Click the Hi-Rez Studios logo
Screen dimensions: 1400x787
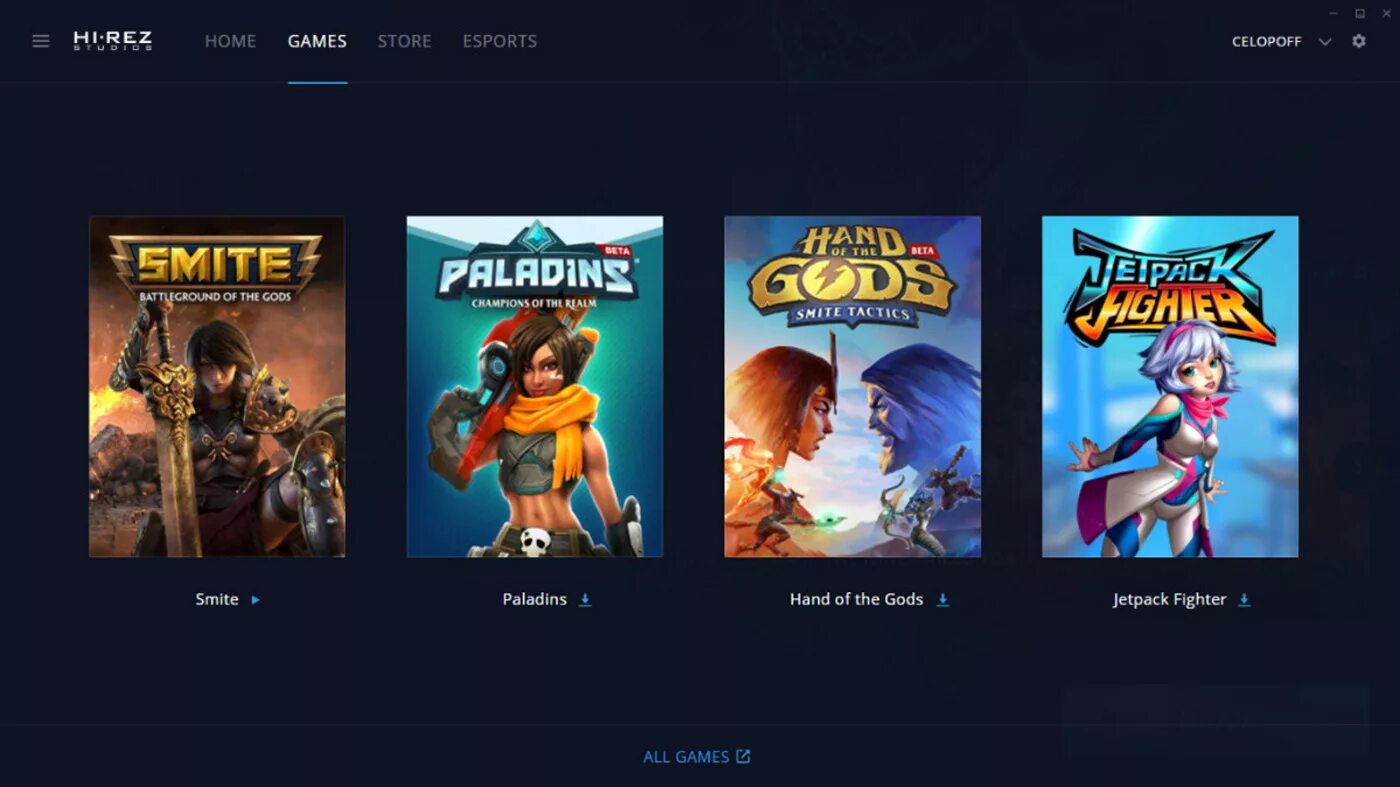pyautogui.click(x=113, y=41)
